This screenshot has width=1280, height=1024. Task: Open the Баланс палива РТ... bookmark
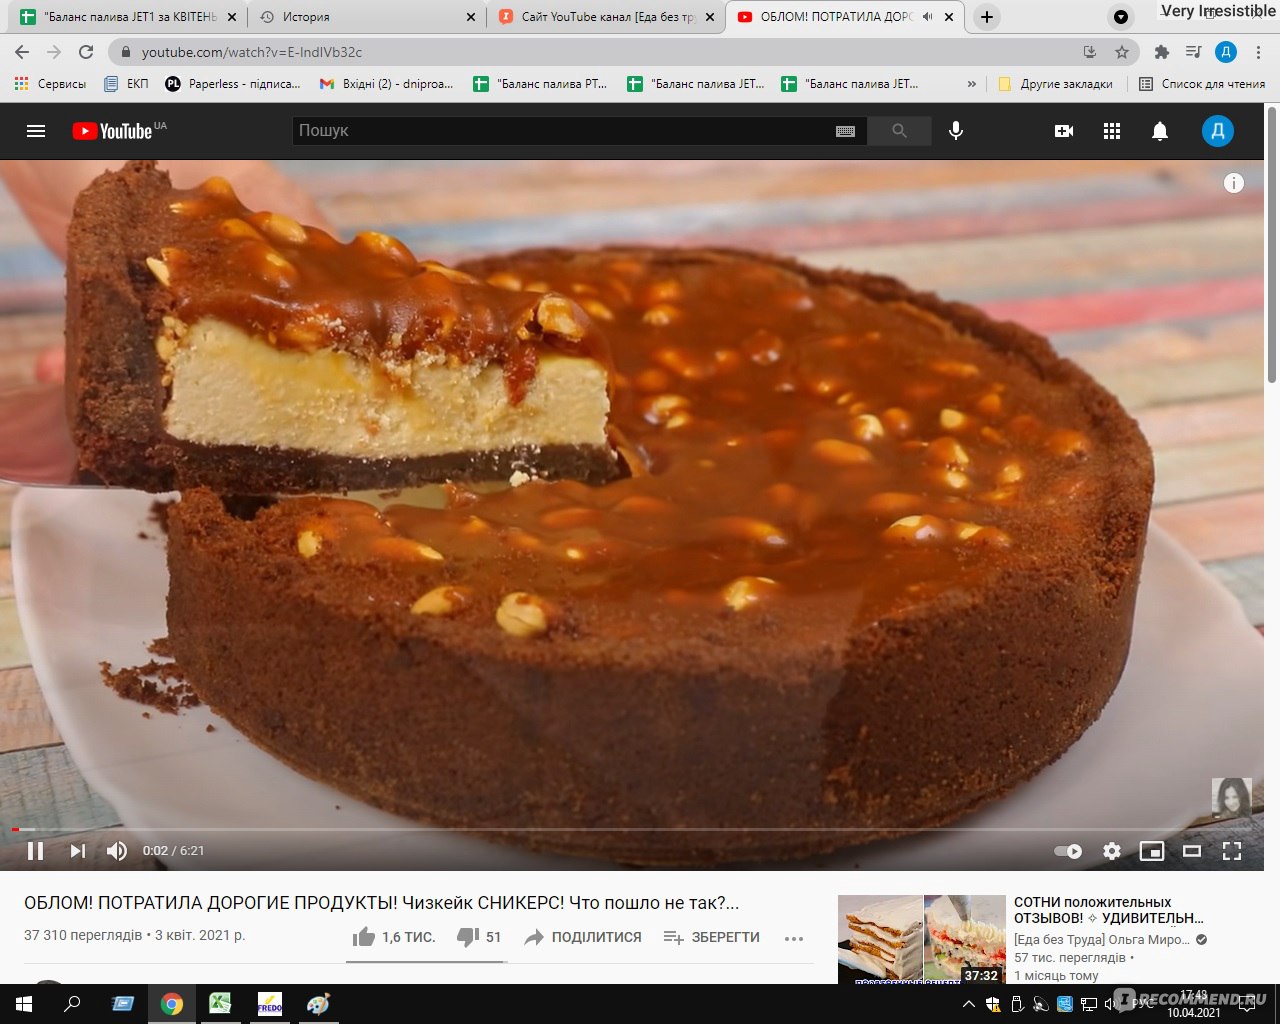541,84
